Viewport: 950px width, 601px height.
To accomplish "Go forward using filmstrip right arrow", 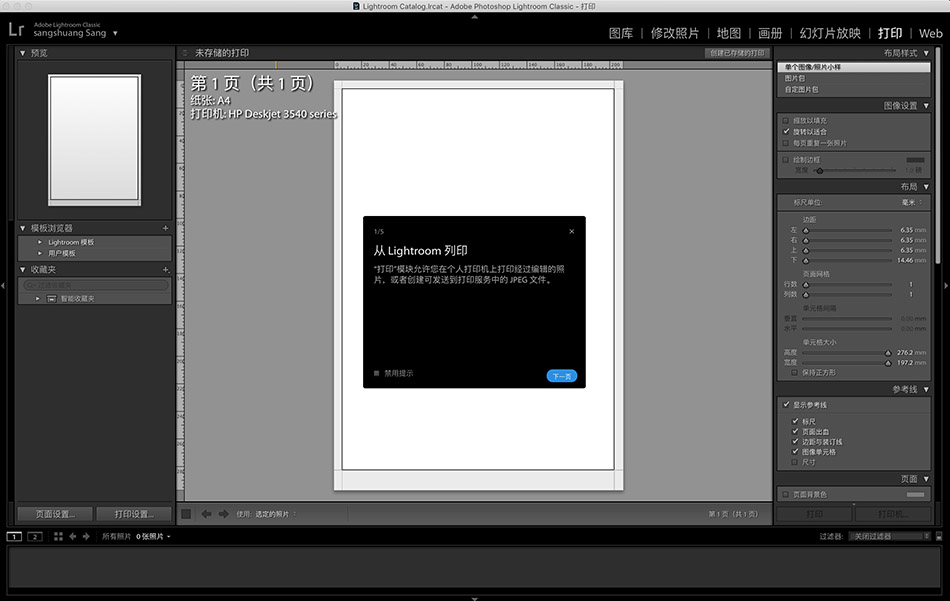I will tap(86, 536).
